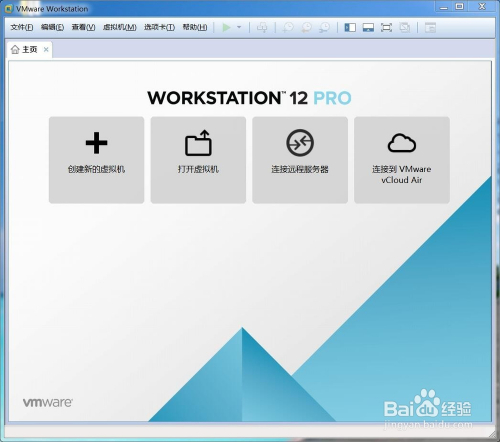Viewport: 500px width, 442px height.
Task: Expand the power options dropdown arrow
Action: [x=239, y=27]
